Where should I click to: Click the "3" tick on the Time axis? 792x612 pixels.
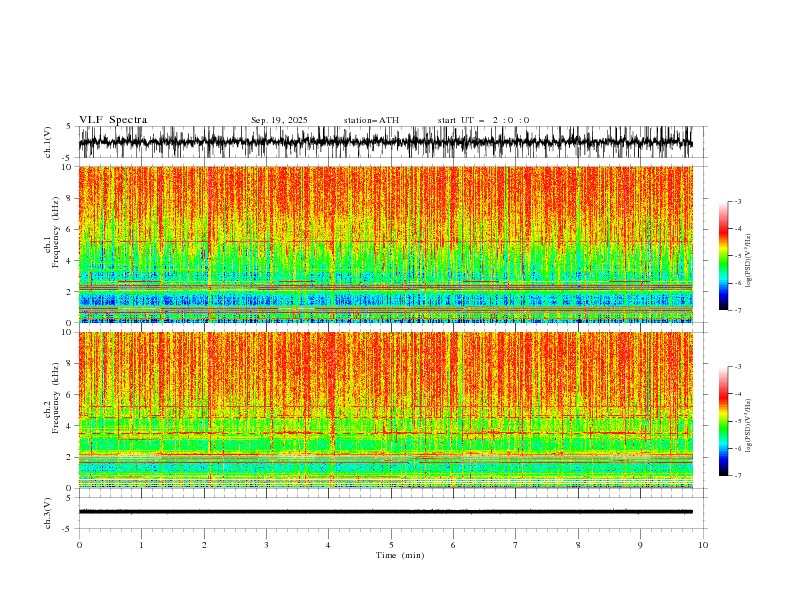point(266,545)
